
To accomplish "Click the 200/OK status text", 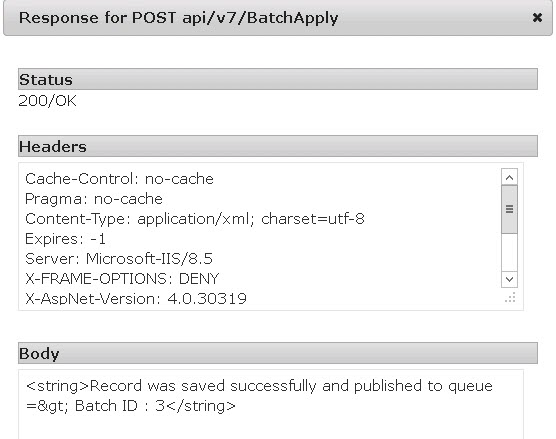I will point(47,101).
